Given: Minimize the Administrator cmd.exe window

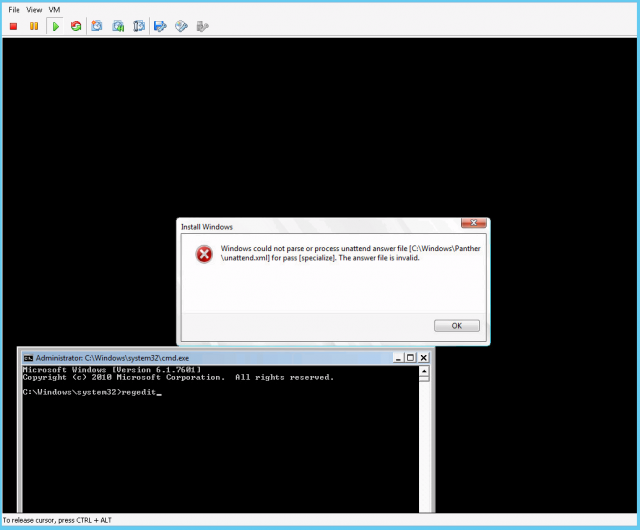Looking at the screenshot, I should pyautogui.click(x=397, y=357).
